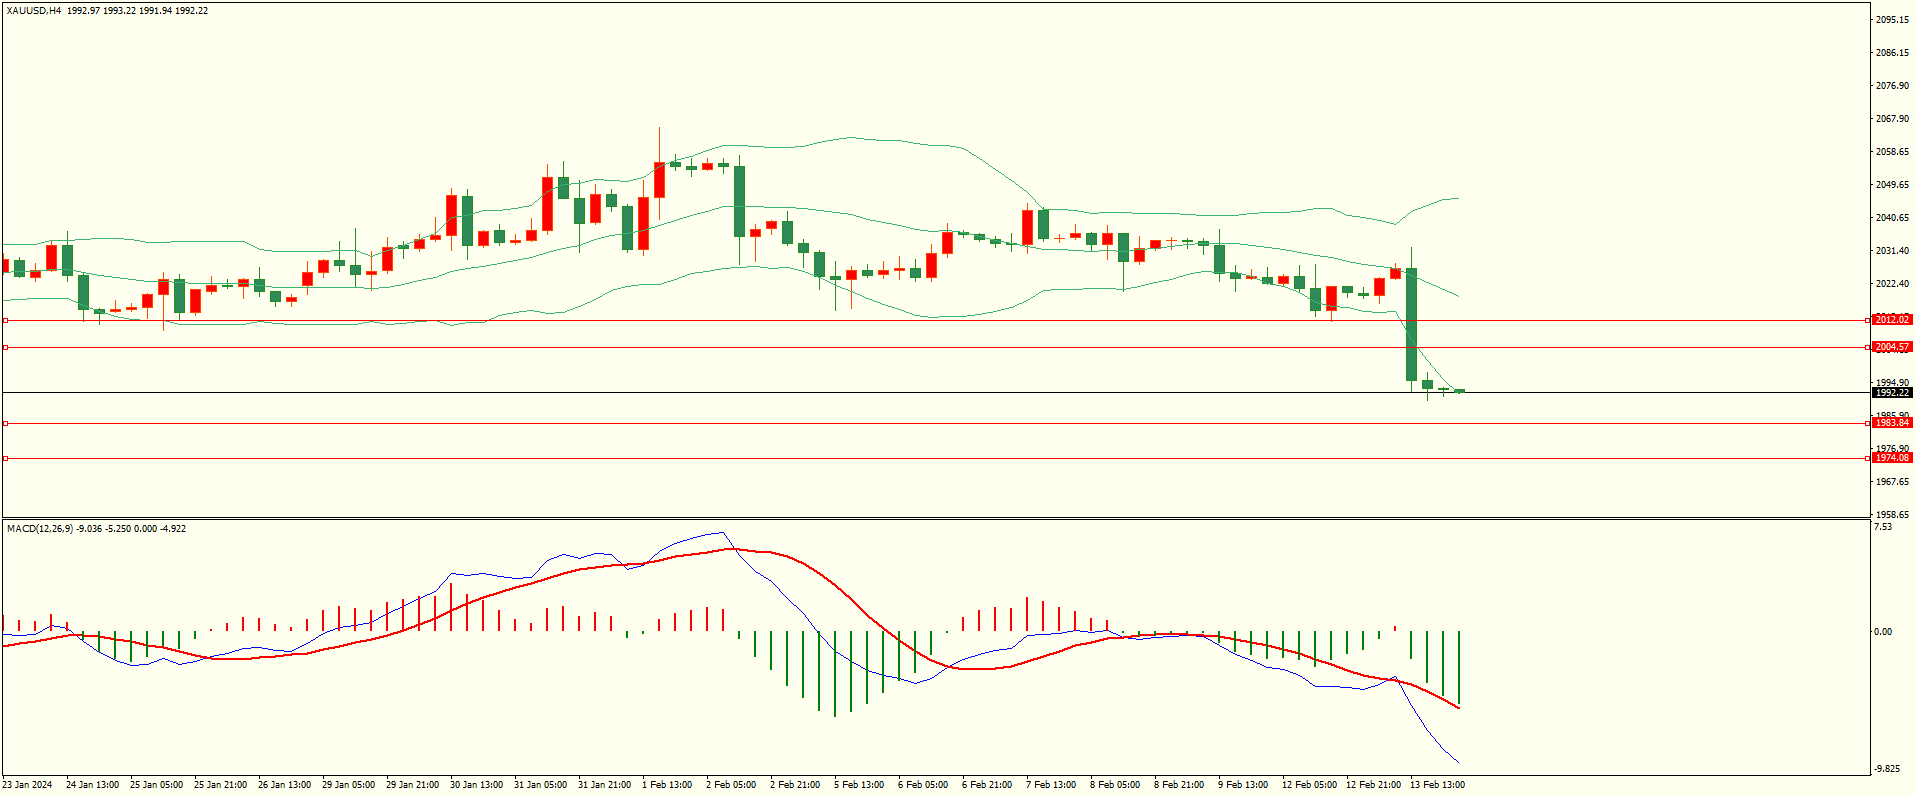
Task: Click the 23 Jan 2024 date label
Action: (28, 785)
